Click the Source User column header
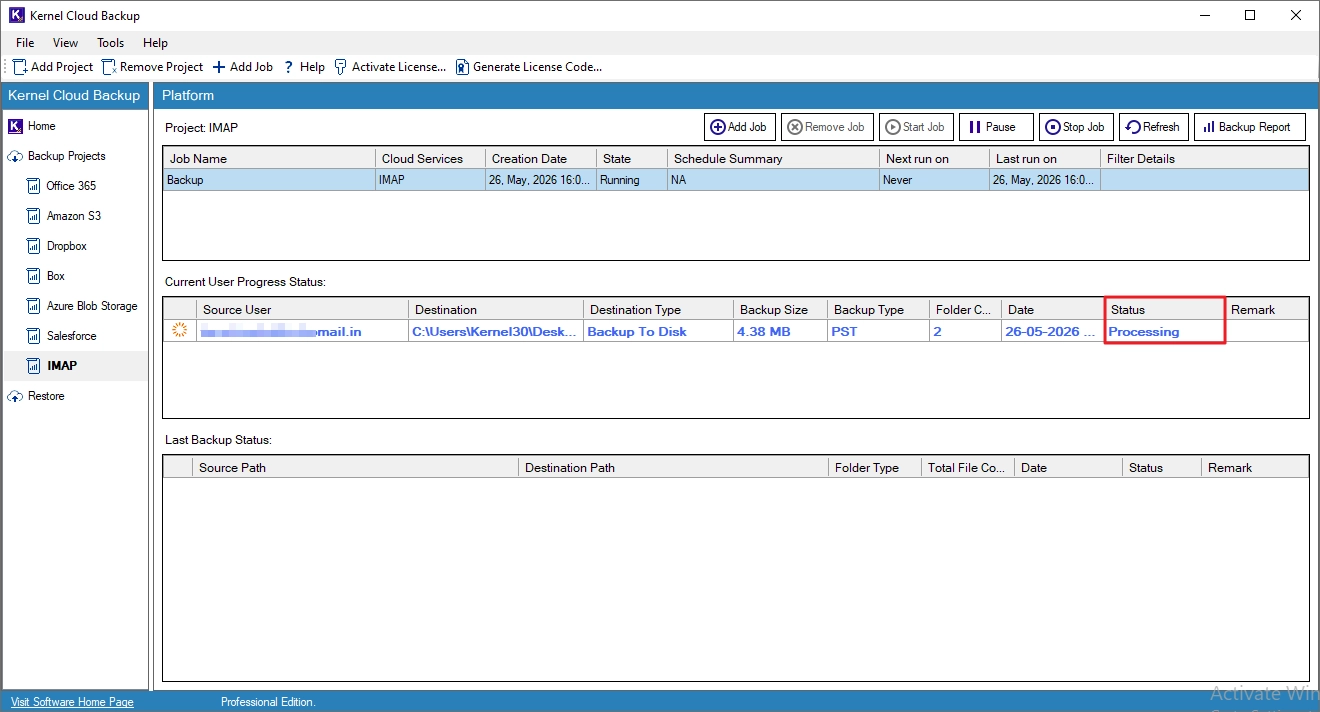This screenshot has height=712, width=1320. tap(302, 309)
